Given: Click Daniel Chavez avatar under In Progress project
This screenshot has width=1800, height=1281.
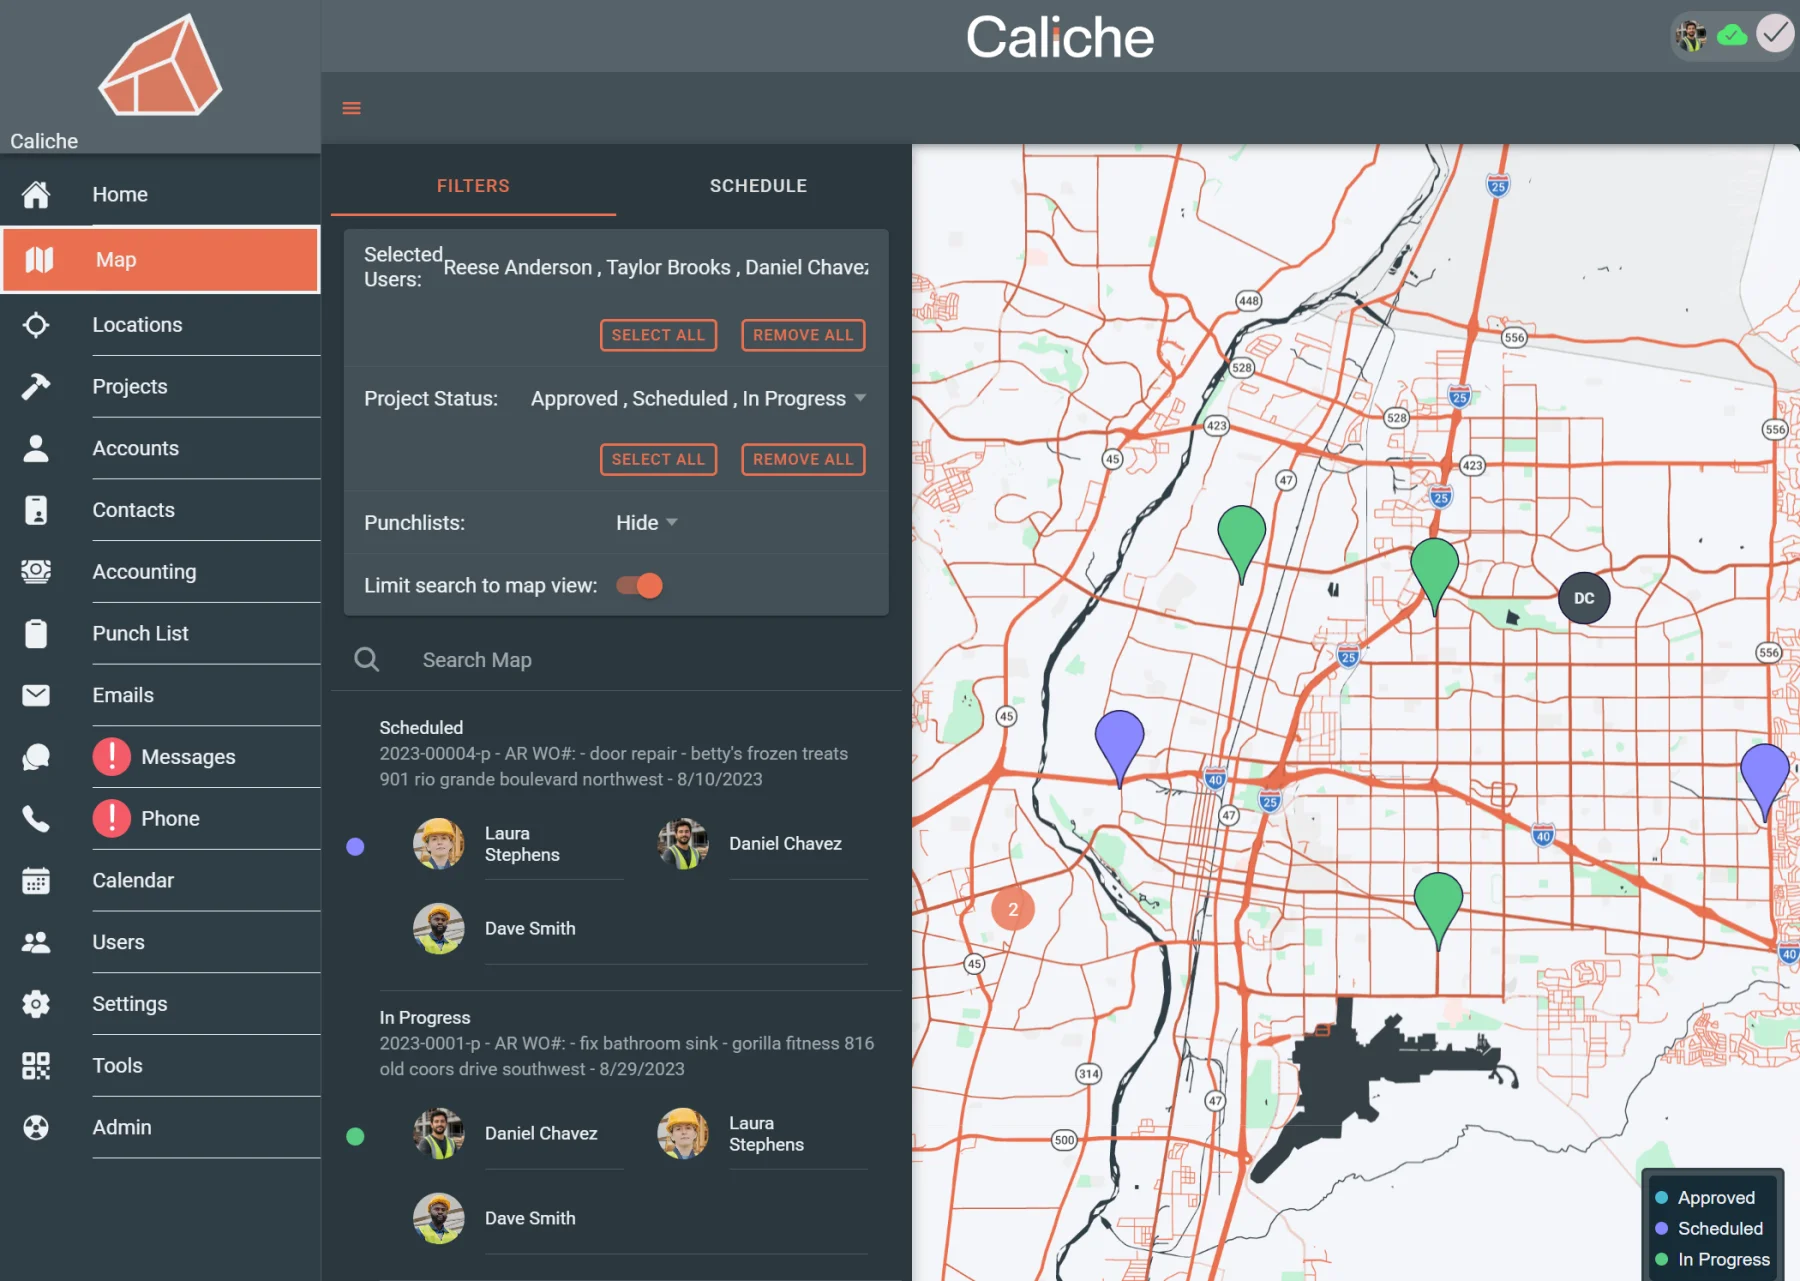Looking at the screenshot, I should pos(439,1134).
